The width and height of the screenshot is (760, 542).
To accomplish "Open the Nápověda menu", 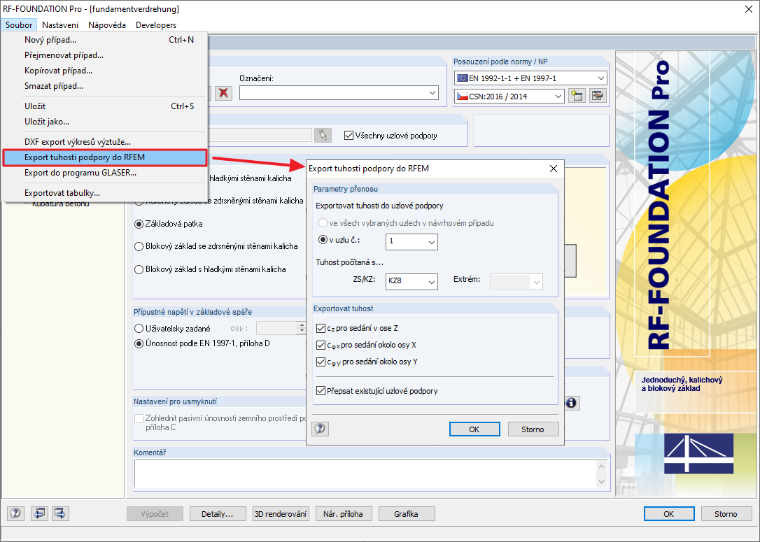I will coord(107,25).
